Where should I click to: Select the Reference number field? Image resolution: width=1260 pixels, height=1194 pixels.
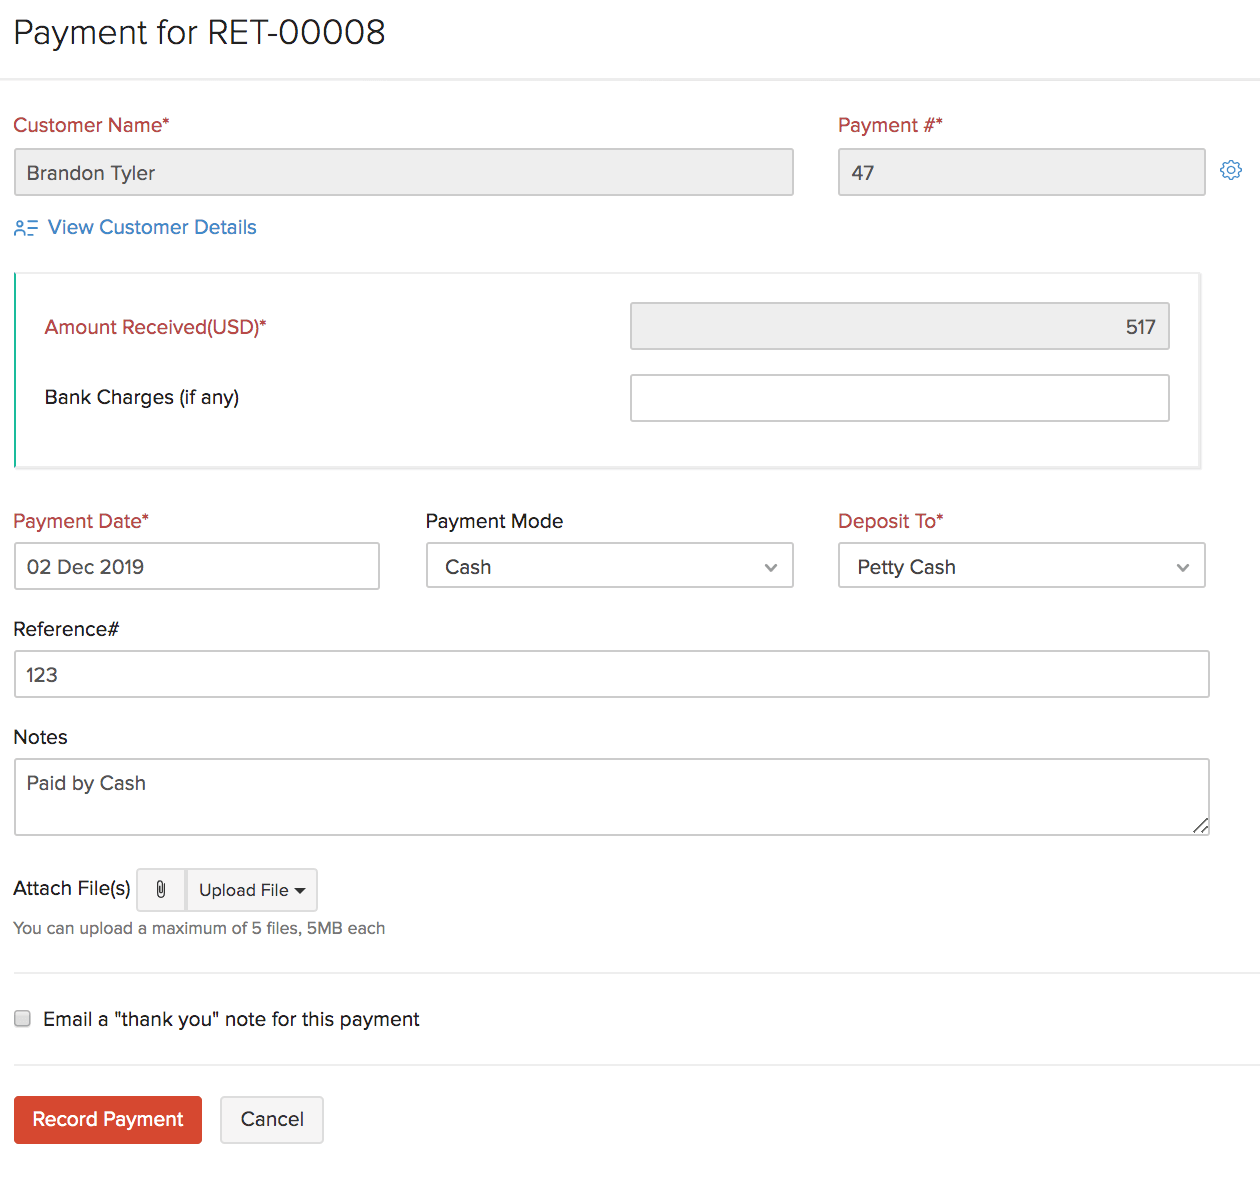pos(610,674)
